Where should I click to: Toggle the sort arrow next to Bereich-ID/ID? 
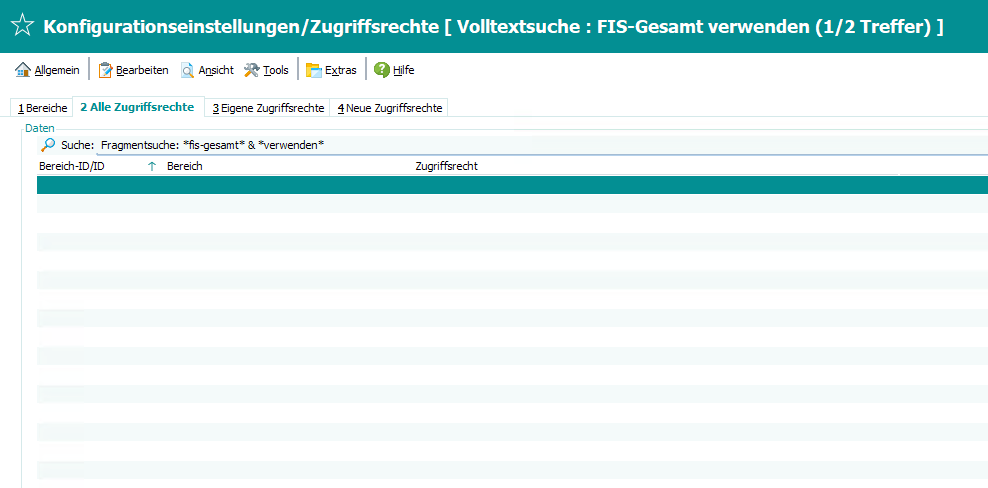[152, 166]
